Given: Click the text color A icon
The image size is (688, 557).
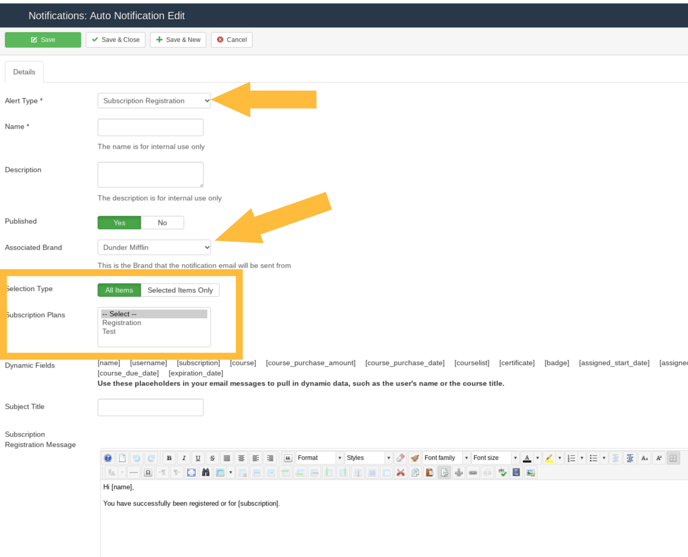Looking at the screenshot, I should pos(527,458).
